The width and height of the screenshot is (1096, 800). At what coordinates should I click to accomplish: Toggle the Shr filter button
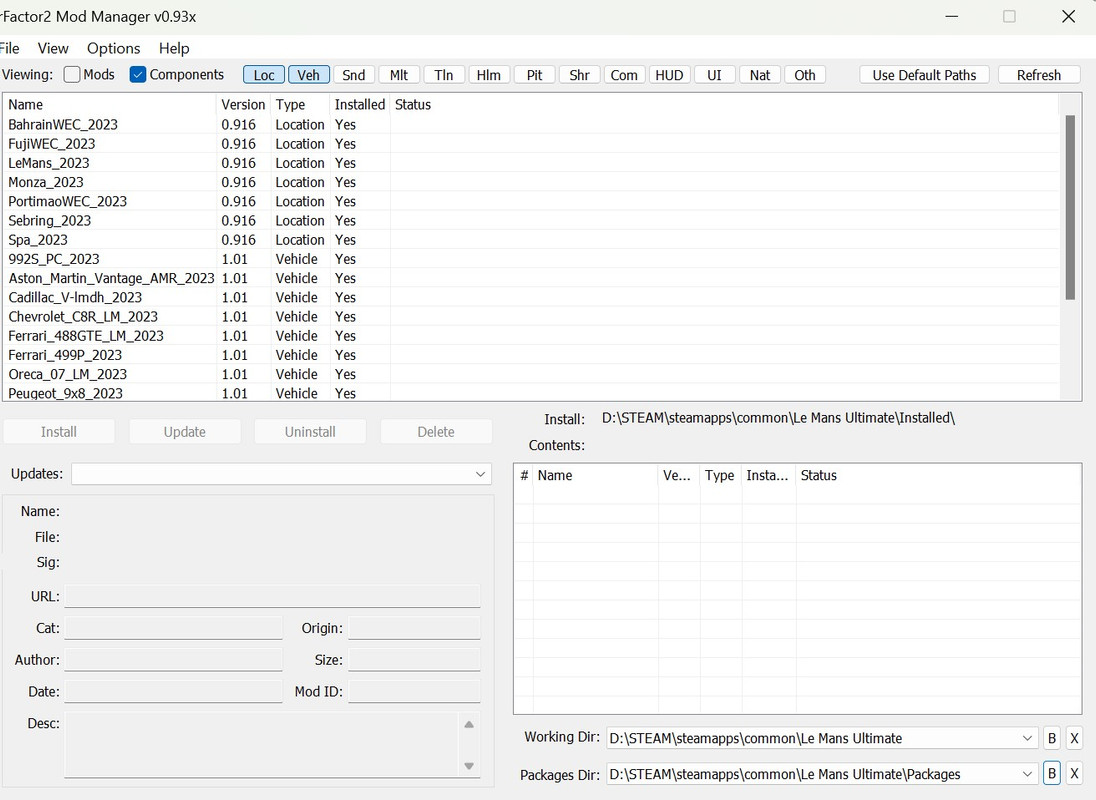[579, 75]
